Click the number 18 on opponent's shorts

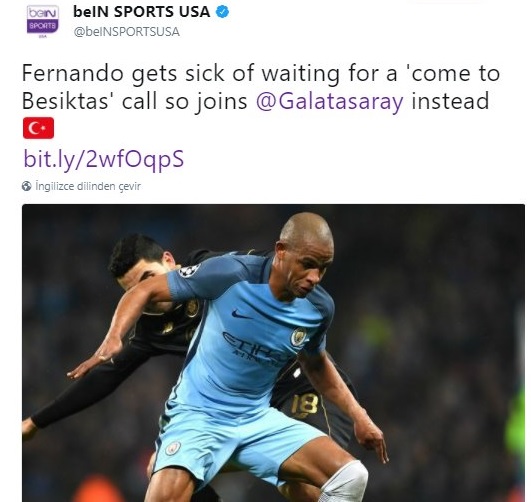304,404
